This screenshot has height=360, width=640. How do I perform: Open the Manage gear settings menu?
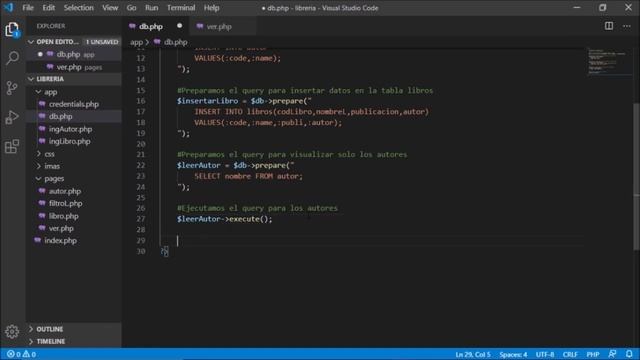pos(12,331)
